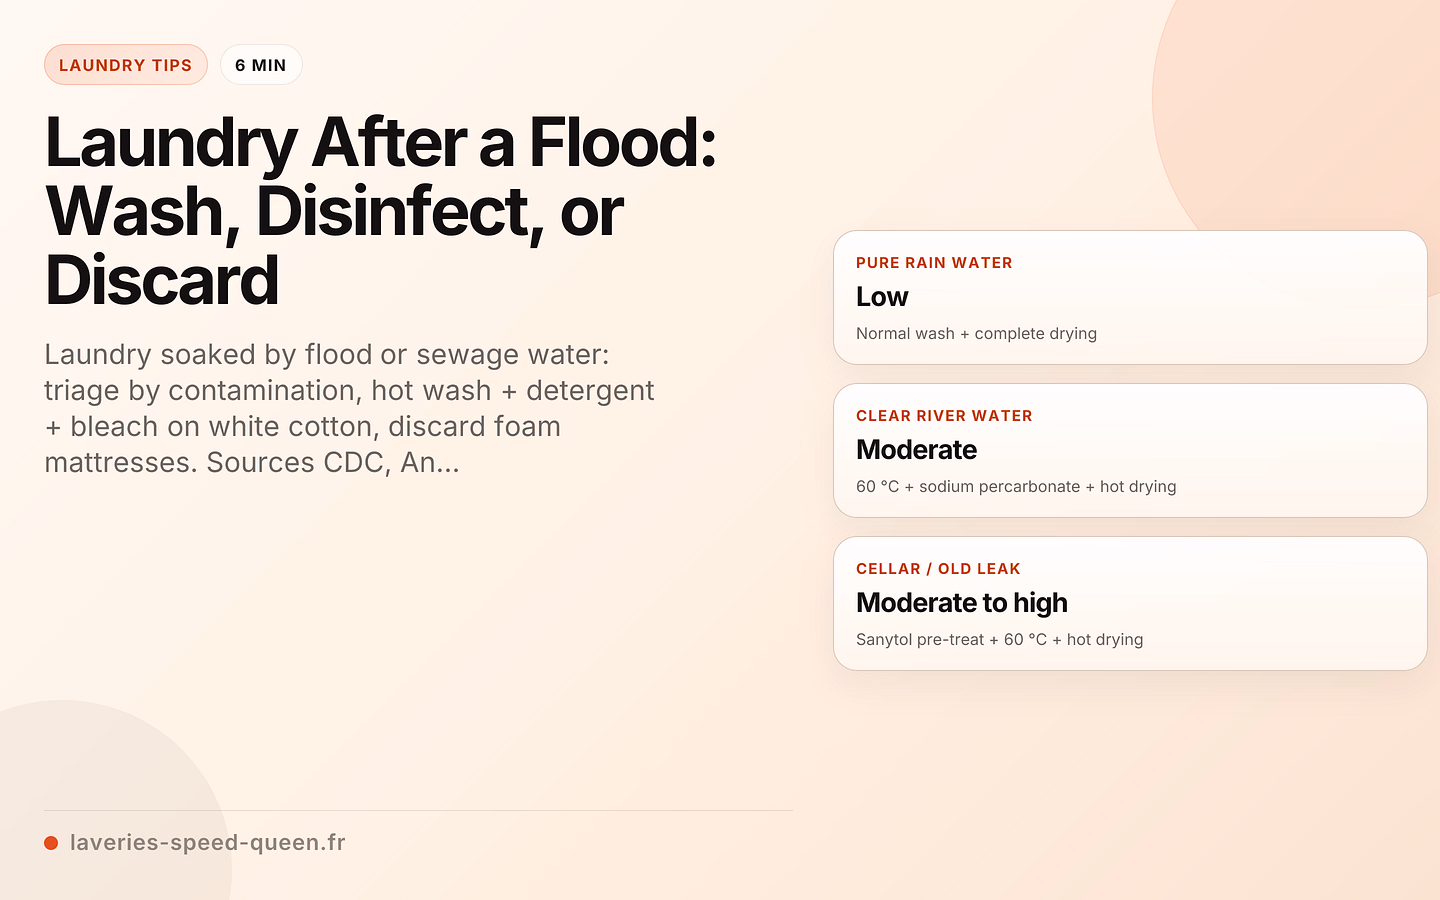Click the 'Laundry After a Flood' headline
The height and width of the screenshot is (900, 1440).
(x=381, y=211)
